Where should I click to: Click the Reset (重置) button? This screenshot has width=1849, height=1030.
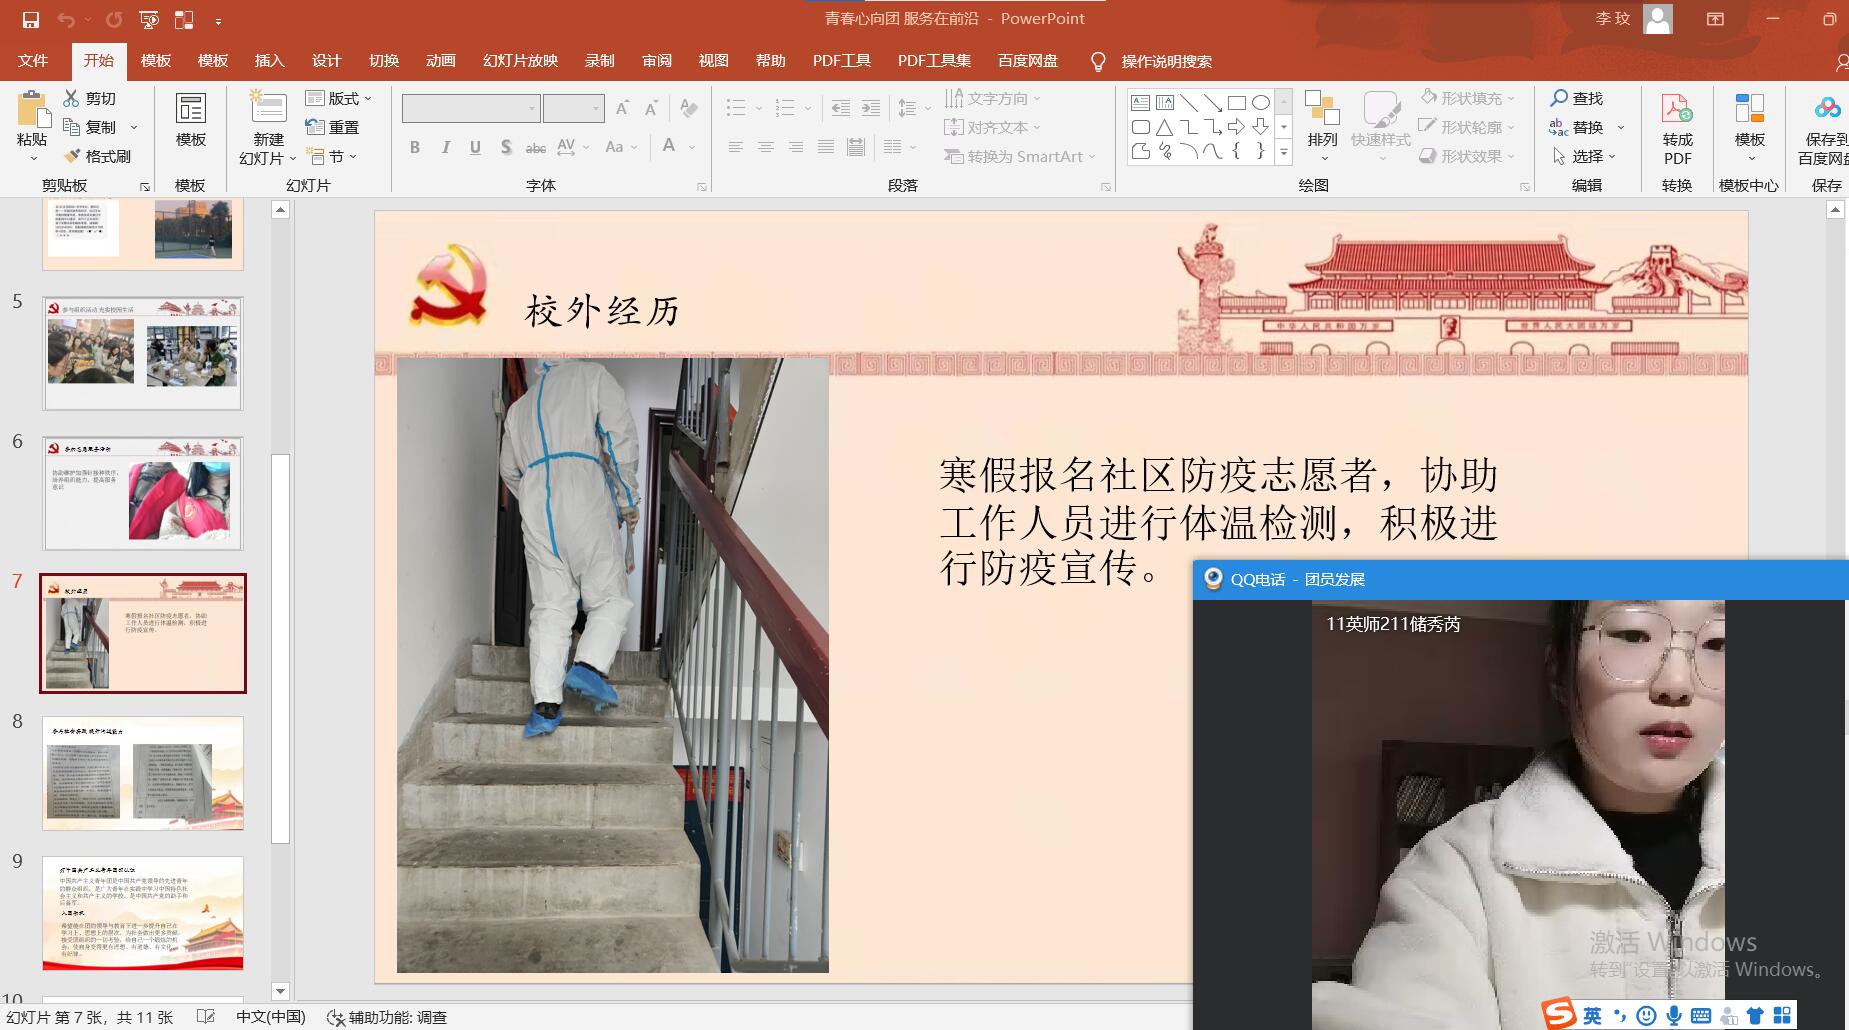(332, 127)
